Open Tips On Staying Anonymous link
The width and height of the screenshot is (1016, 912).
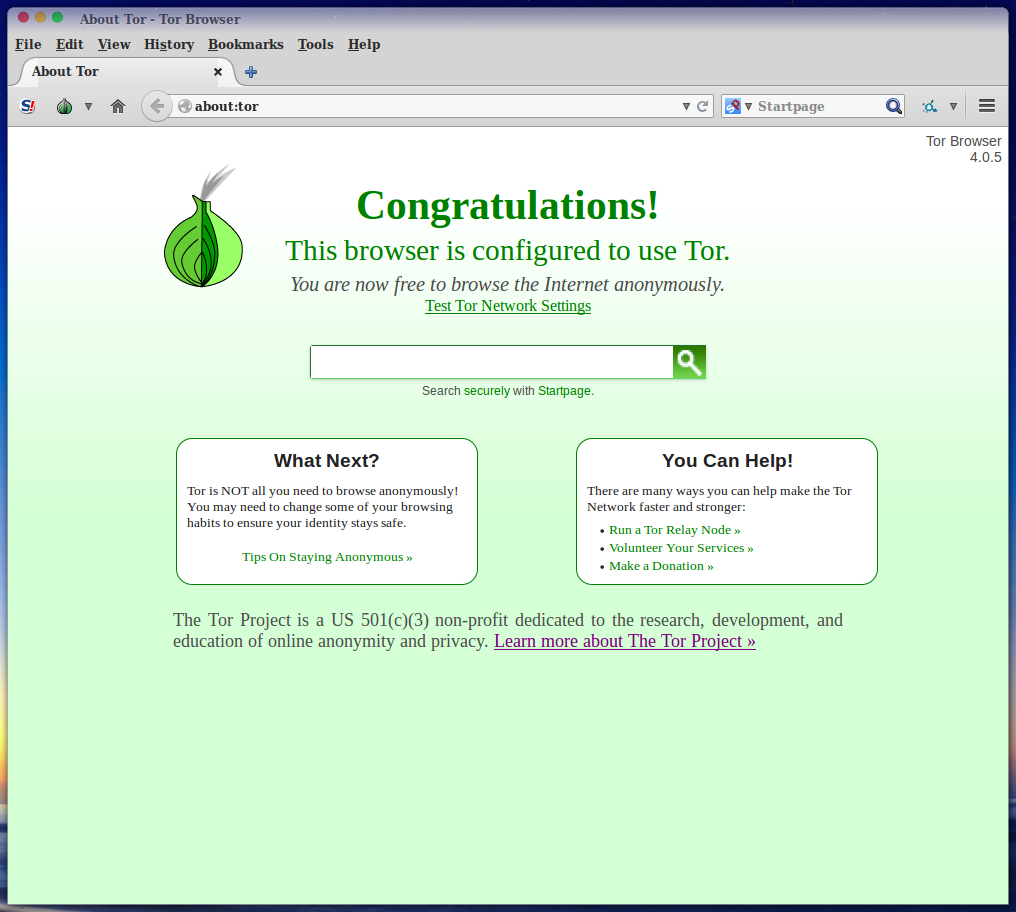pos(327,557)
